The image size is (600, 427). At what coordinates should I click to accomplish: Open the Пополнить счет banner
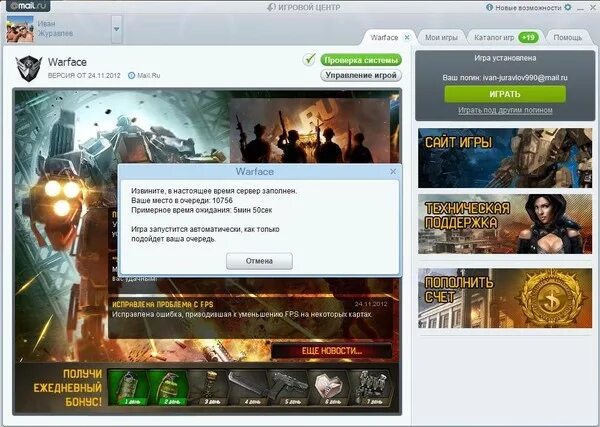pyautogui.click(x=505, y=298)
